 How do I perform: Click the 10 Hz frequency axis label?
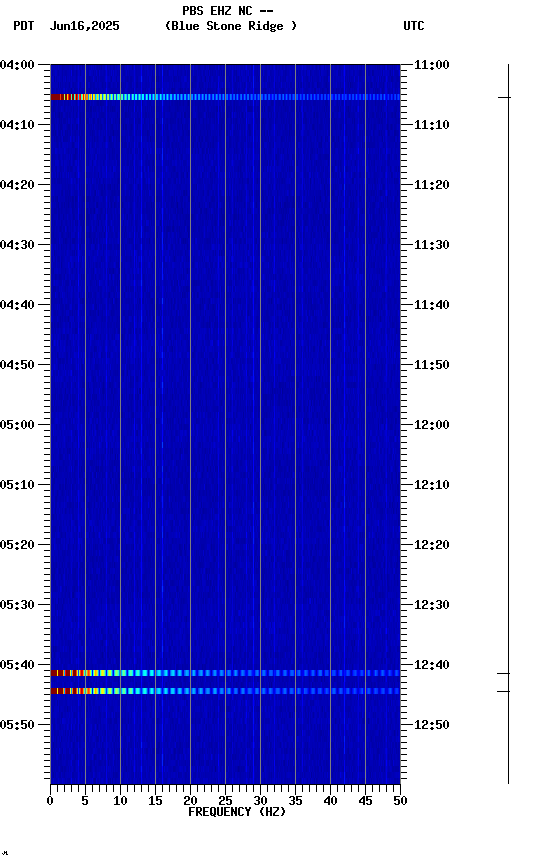(x=120, y=801)
